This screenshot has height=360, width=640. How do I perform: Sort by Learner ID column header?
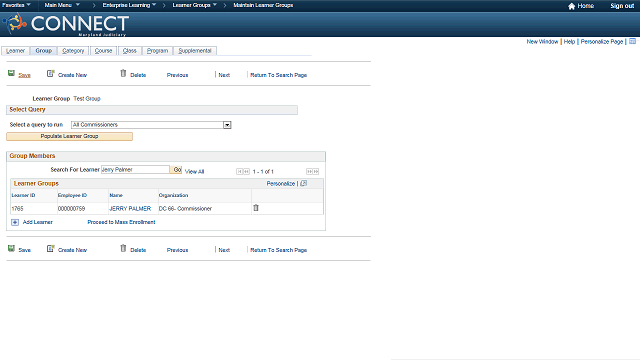[23, 196]
